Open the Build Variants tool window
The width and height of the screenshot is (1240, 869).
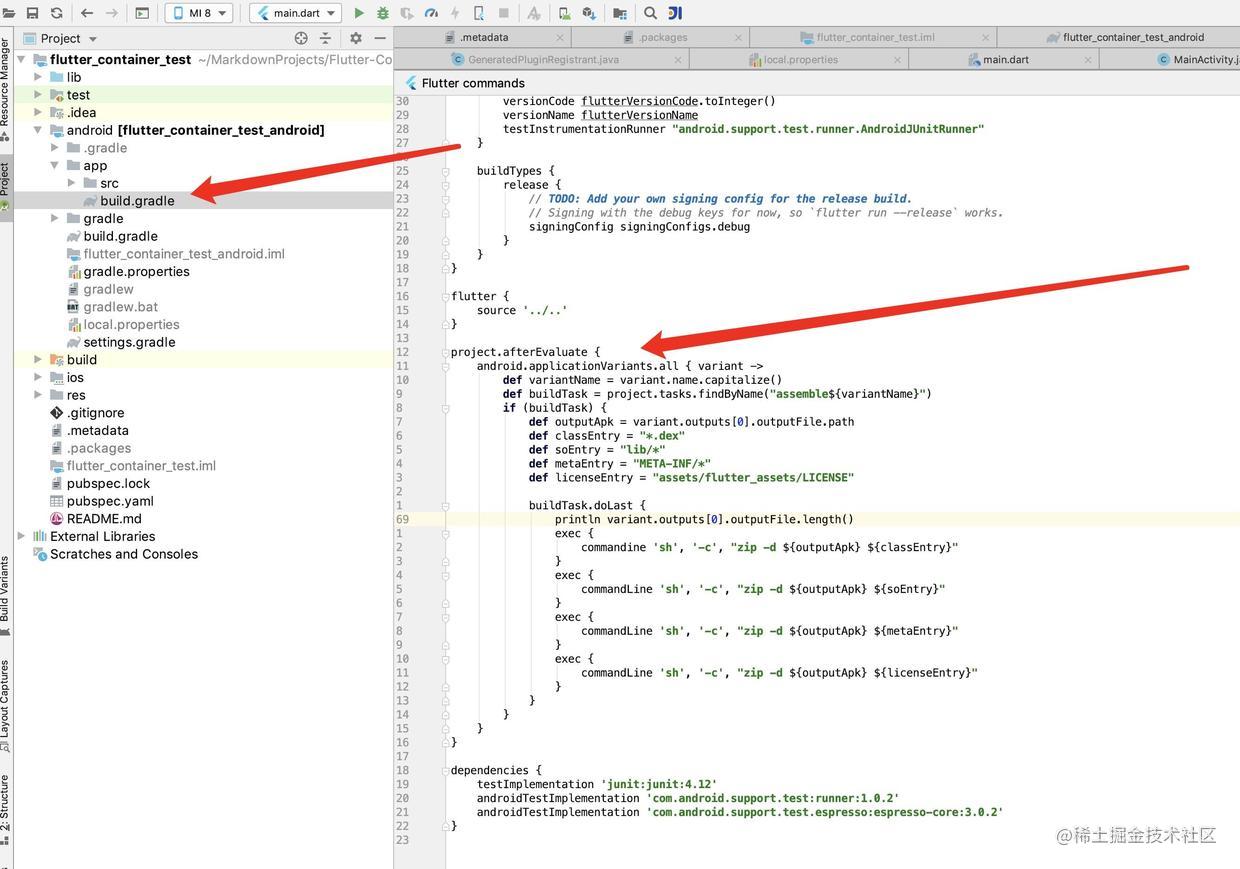pyautogui.click(x=5, y=595)
